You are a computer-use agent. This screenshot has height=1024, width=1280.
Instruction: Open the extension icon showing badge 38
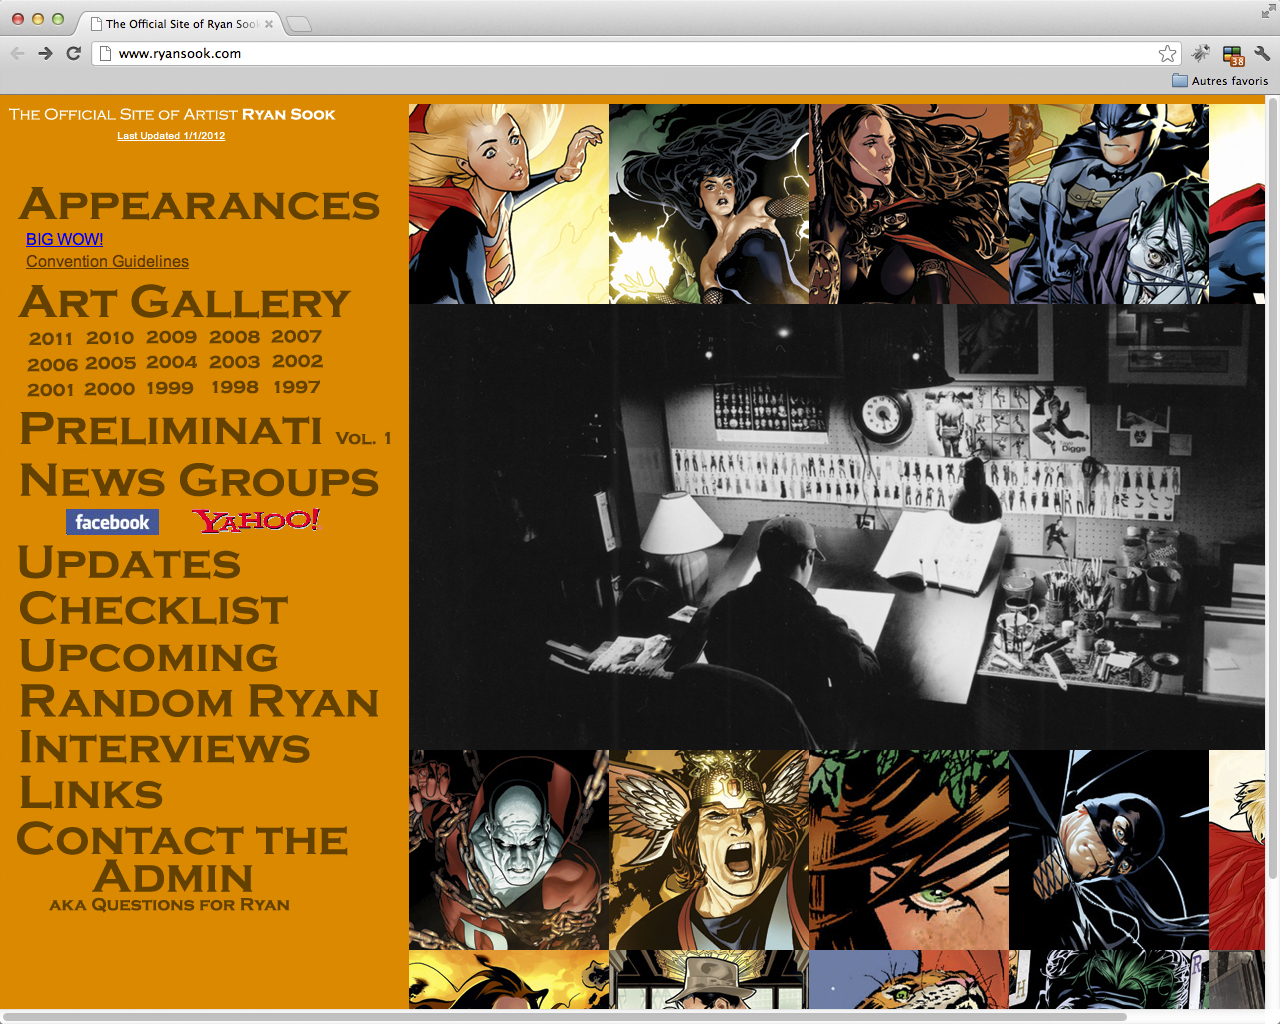coord(1233,55)
